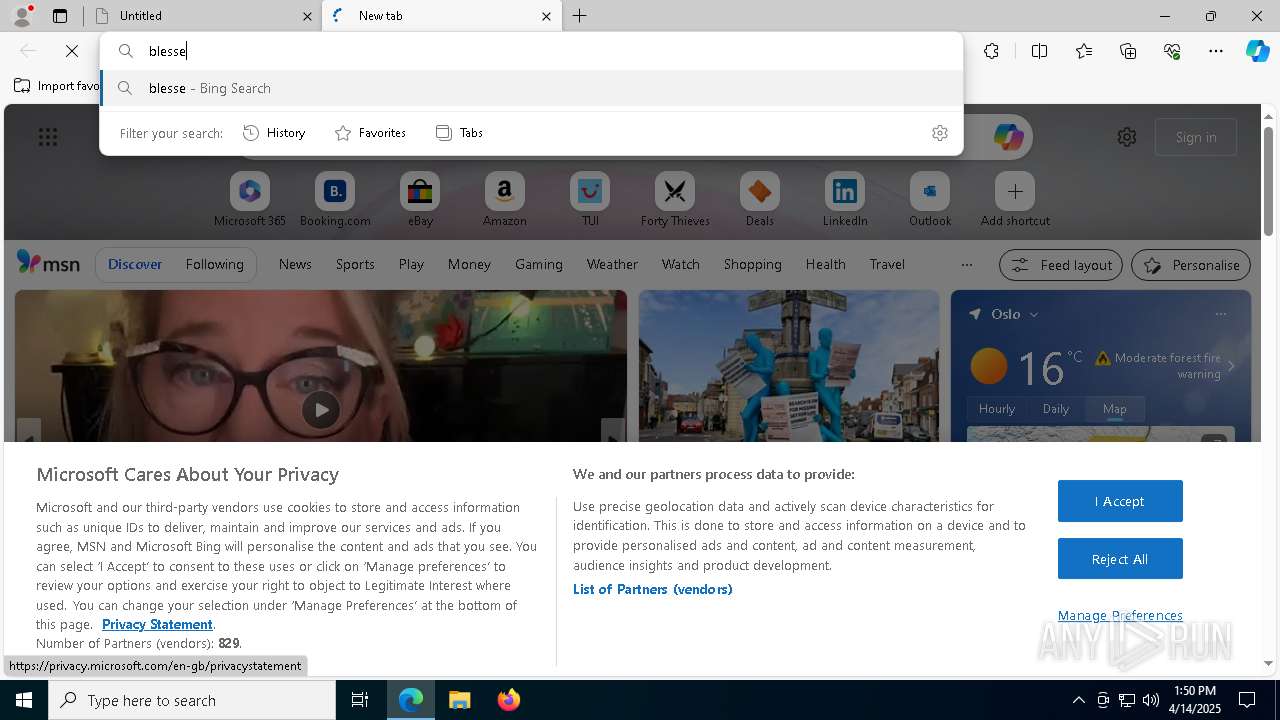Open the tab actions menu icon
The image size is (1280, 720).
[x=60, y=16]
